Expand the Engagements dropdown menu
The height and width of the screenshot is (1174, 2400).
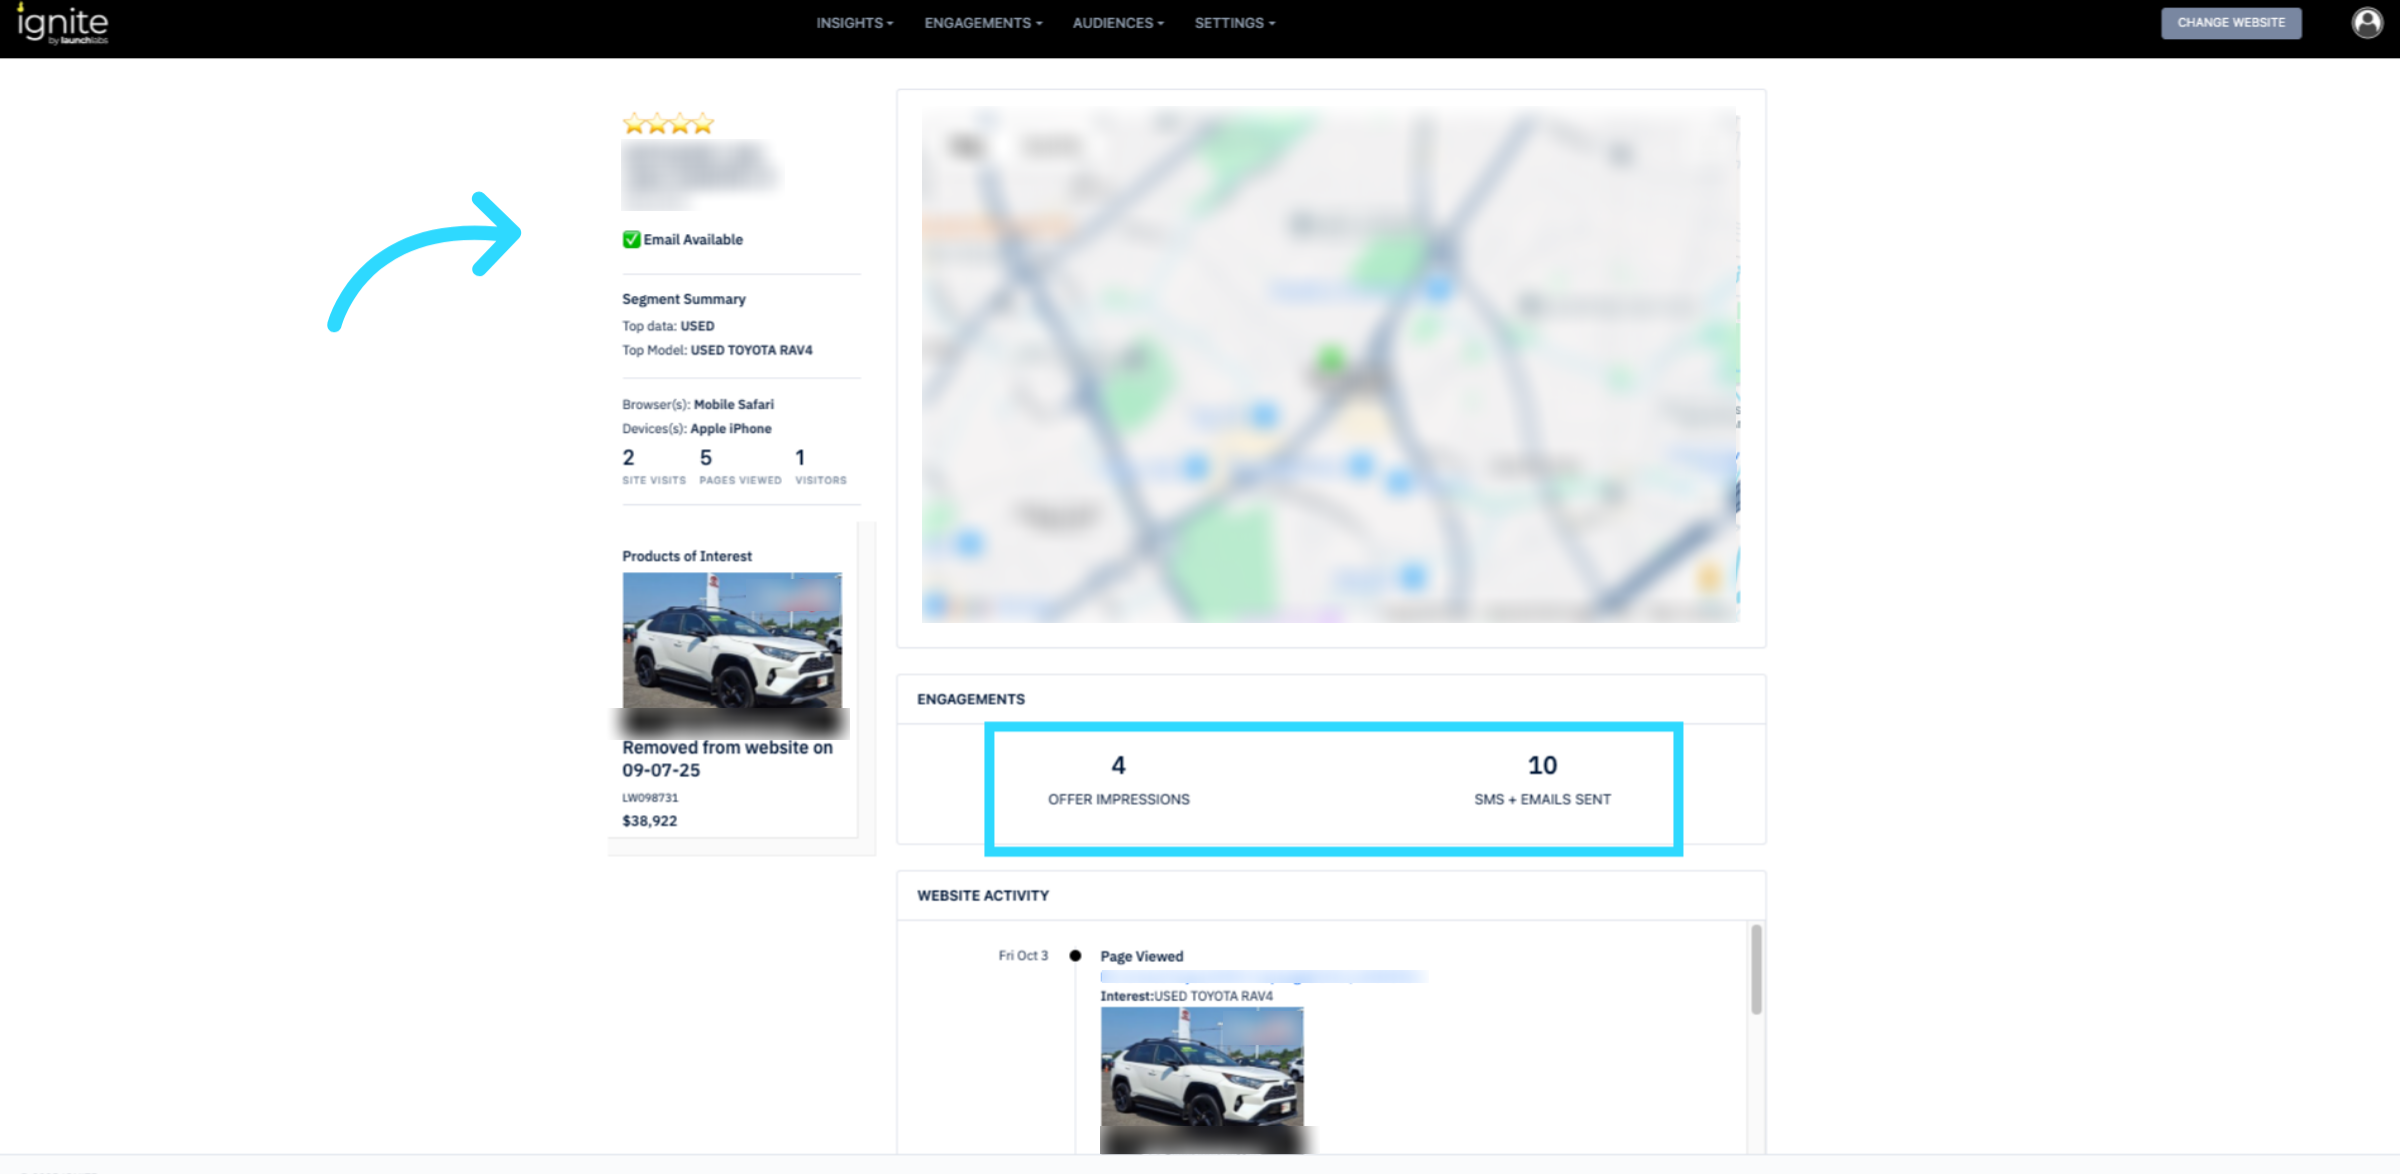(982, 23)
